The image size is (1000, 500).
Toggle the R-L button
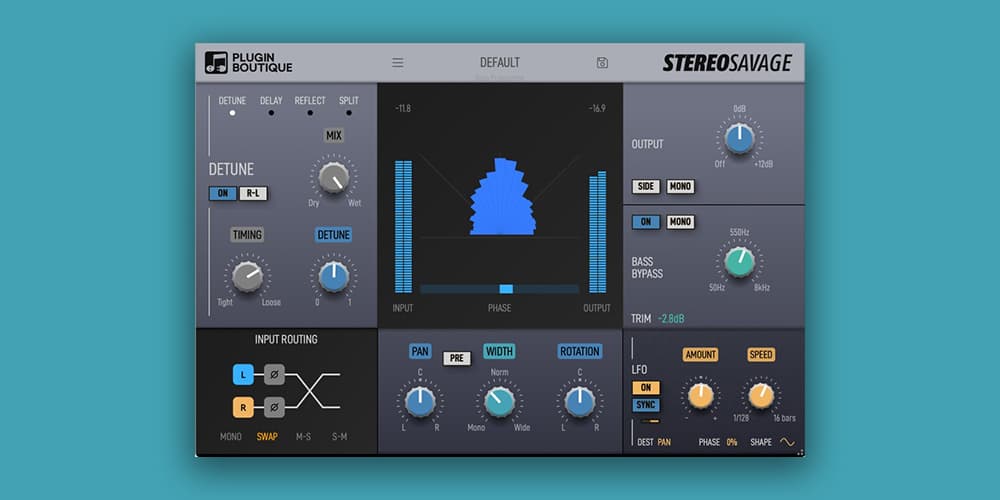(253, 193)
